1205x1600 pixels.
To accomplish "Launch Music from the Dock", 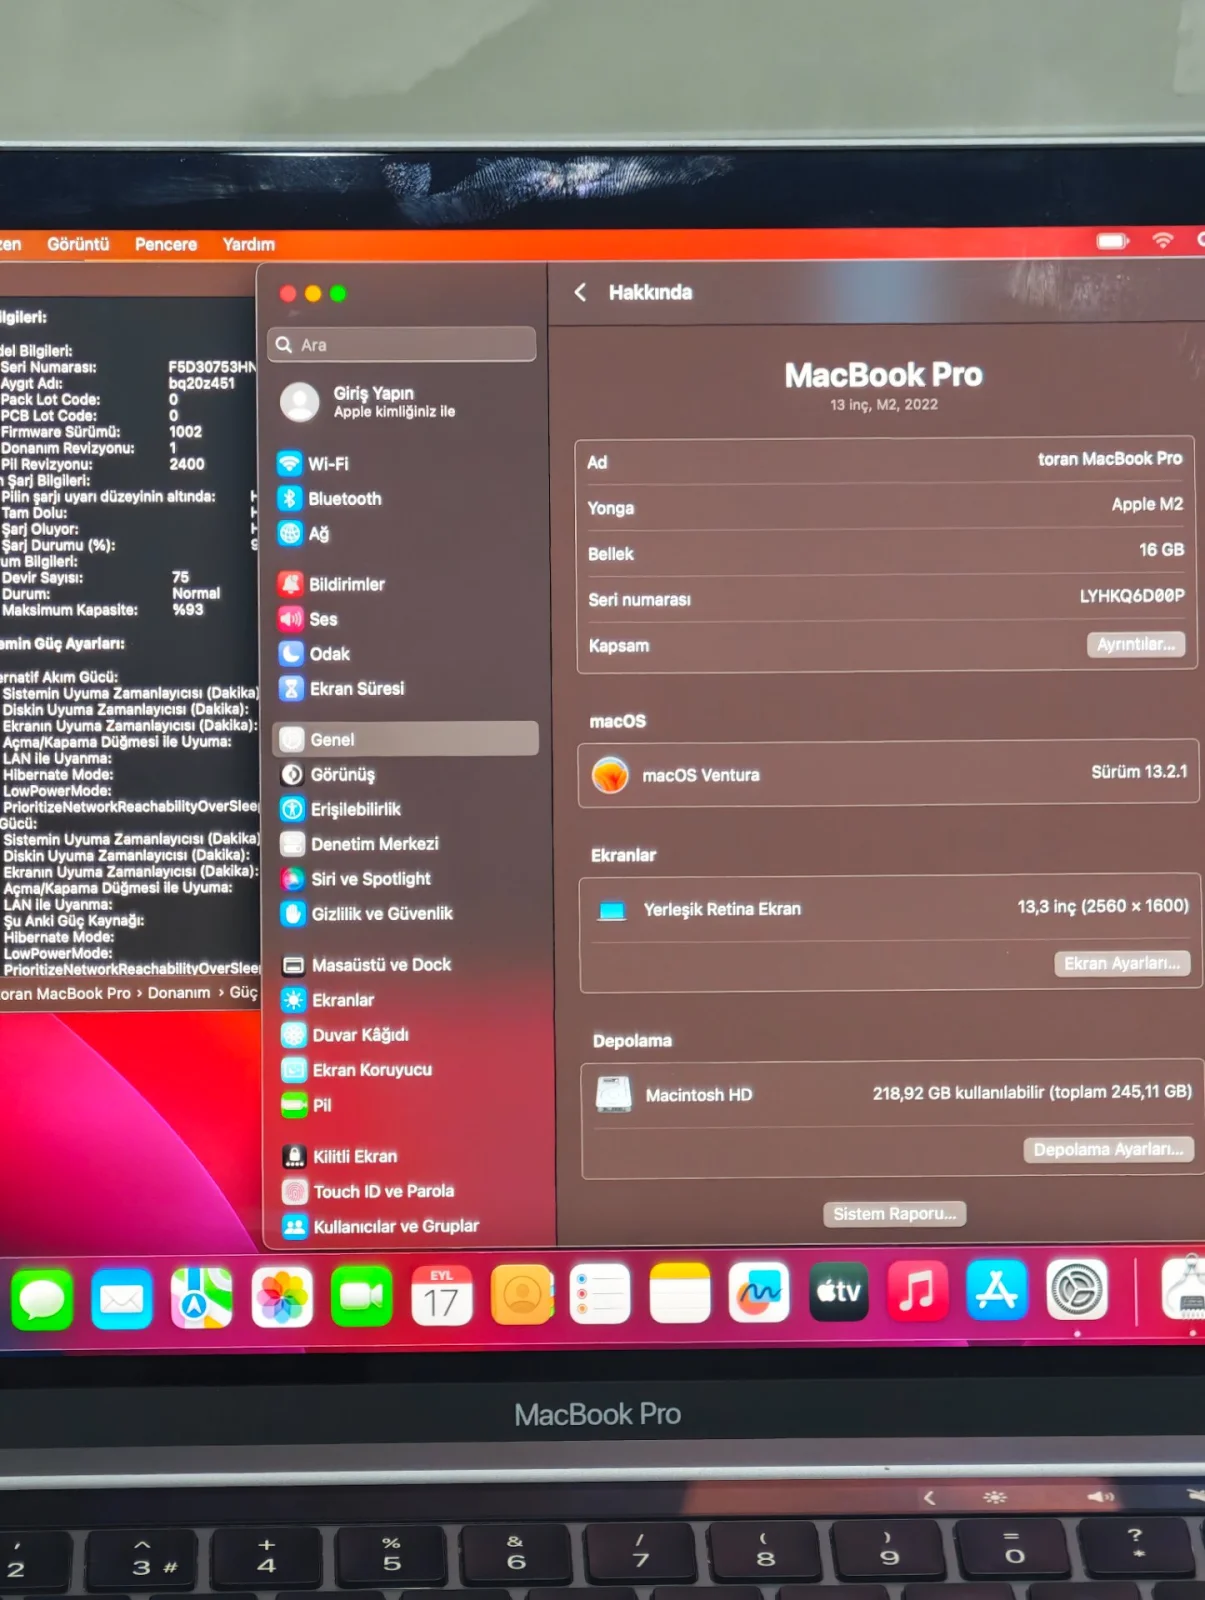I will (x=917, y=1290).
